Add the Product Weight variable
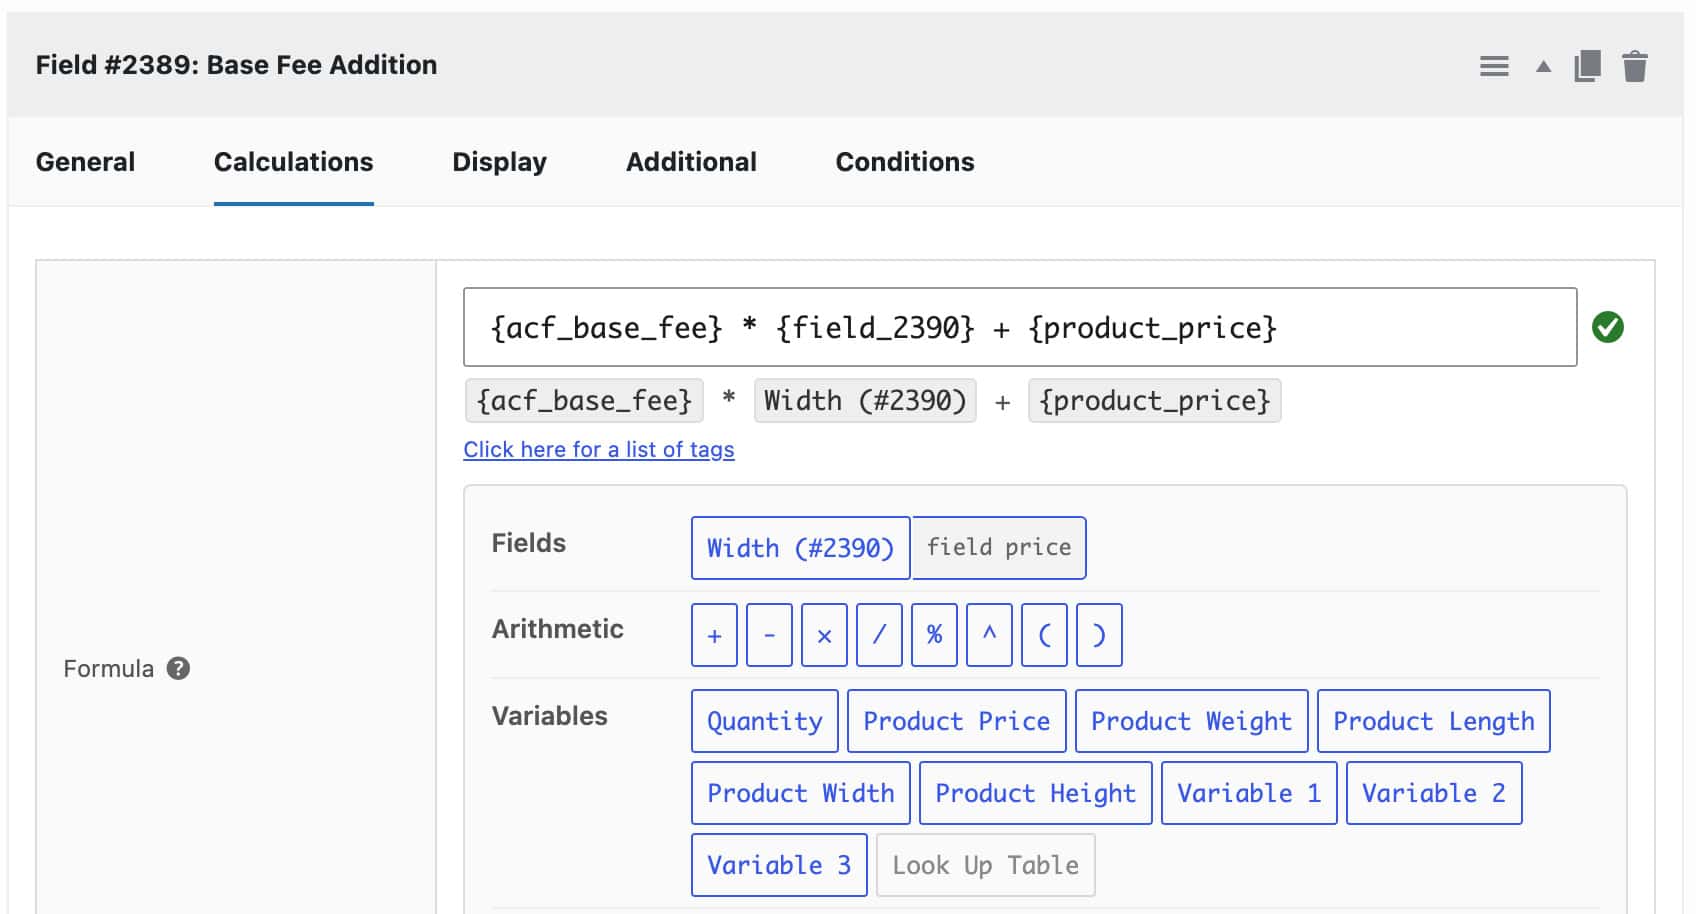The image size is (1696, 914). pos(1191,721)
